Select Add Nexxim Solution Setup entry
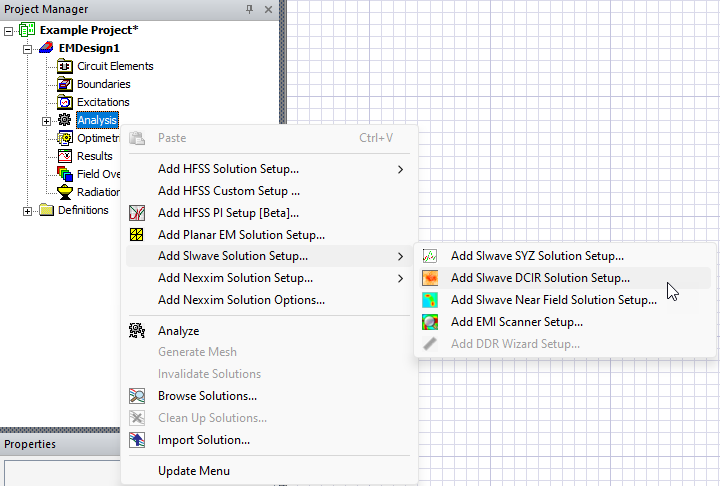This screenshot has width=720, height=486. (x=269, y=278)
